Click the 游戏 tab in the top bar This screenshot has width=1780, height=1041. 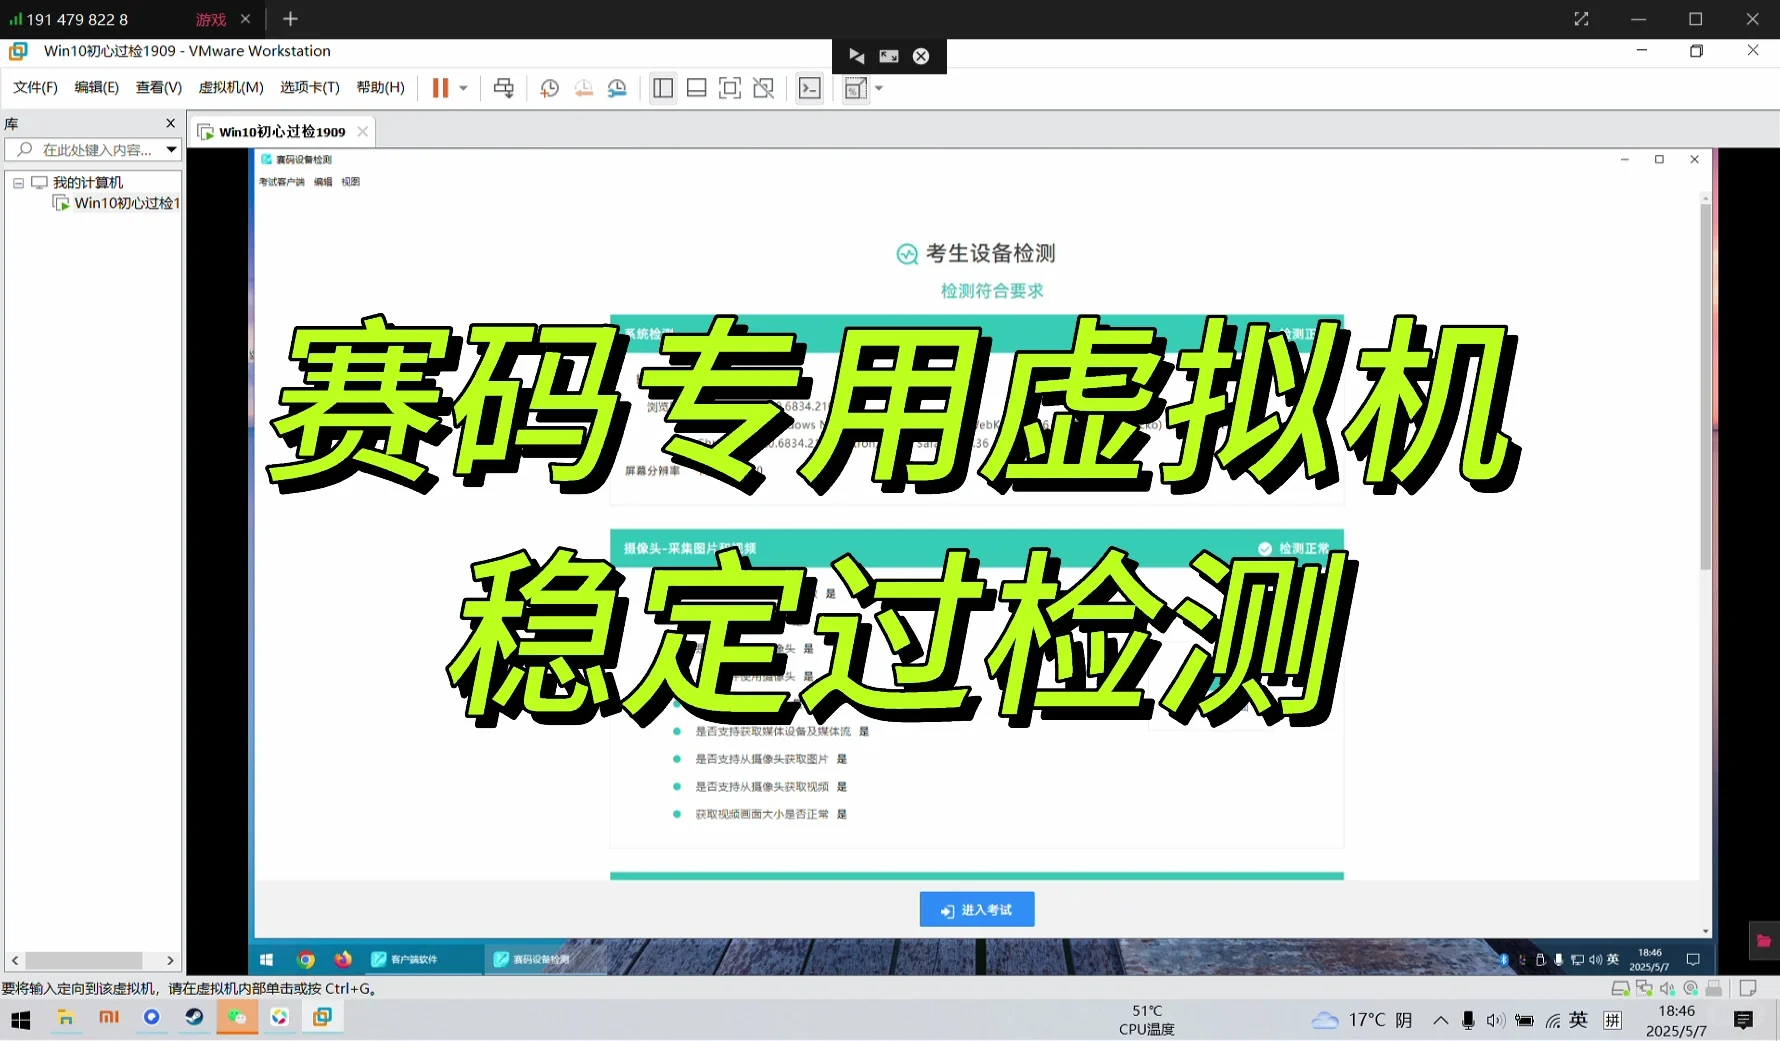click(x=211, y=19)
